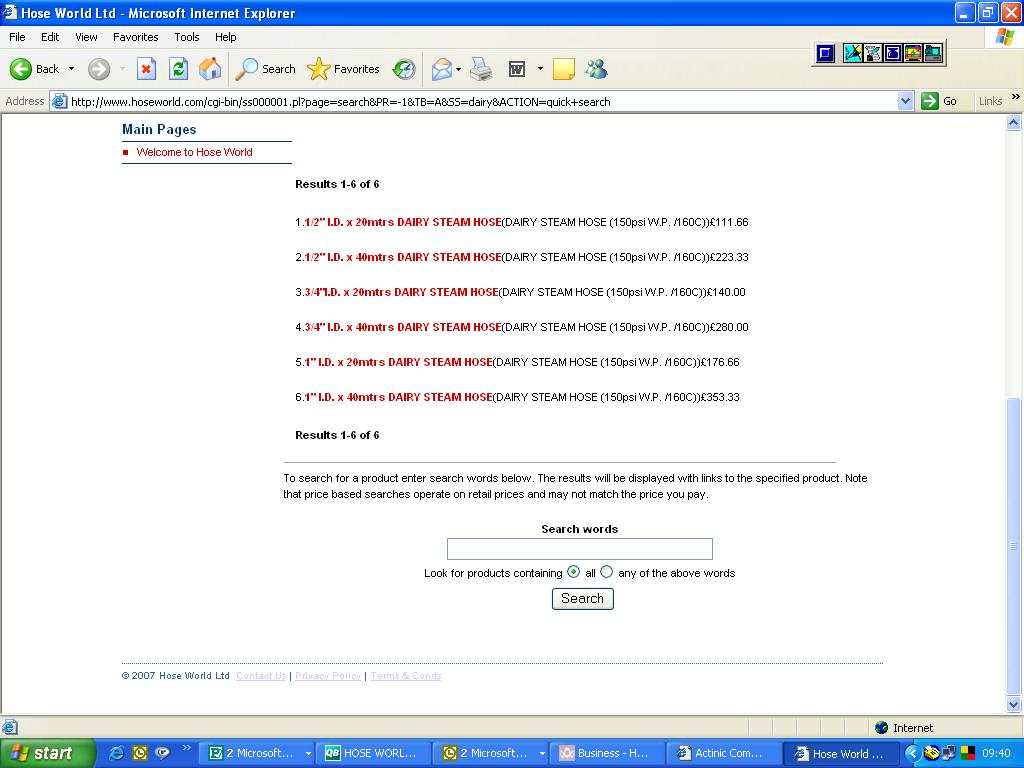Open the 3/4" I.D. x 20mtrs hose result
This screenshot has height=768, width=1024.
point(400,292)
